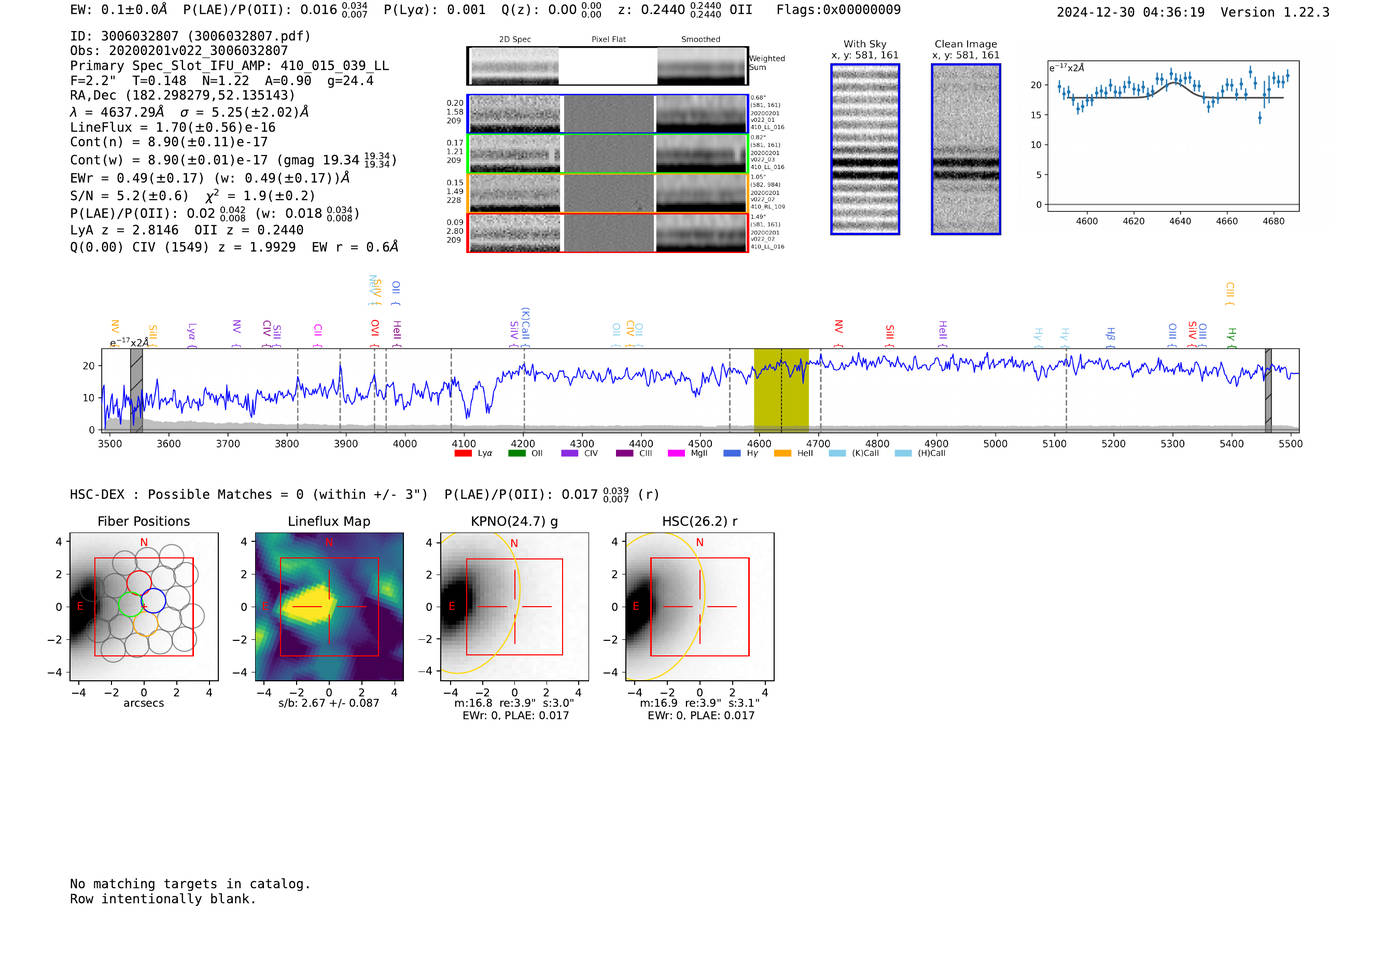
Task: Click the 2024-12-30 04:36:19 timestamp
Action: pos(1130,12)
